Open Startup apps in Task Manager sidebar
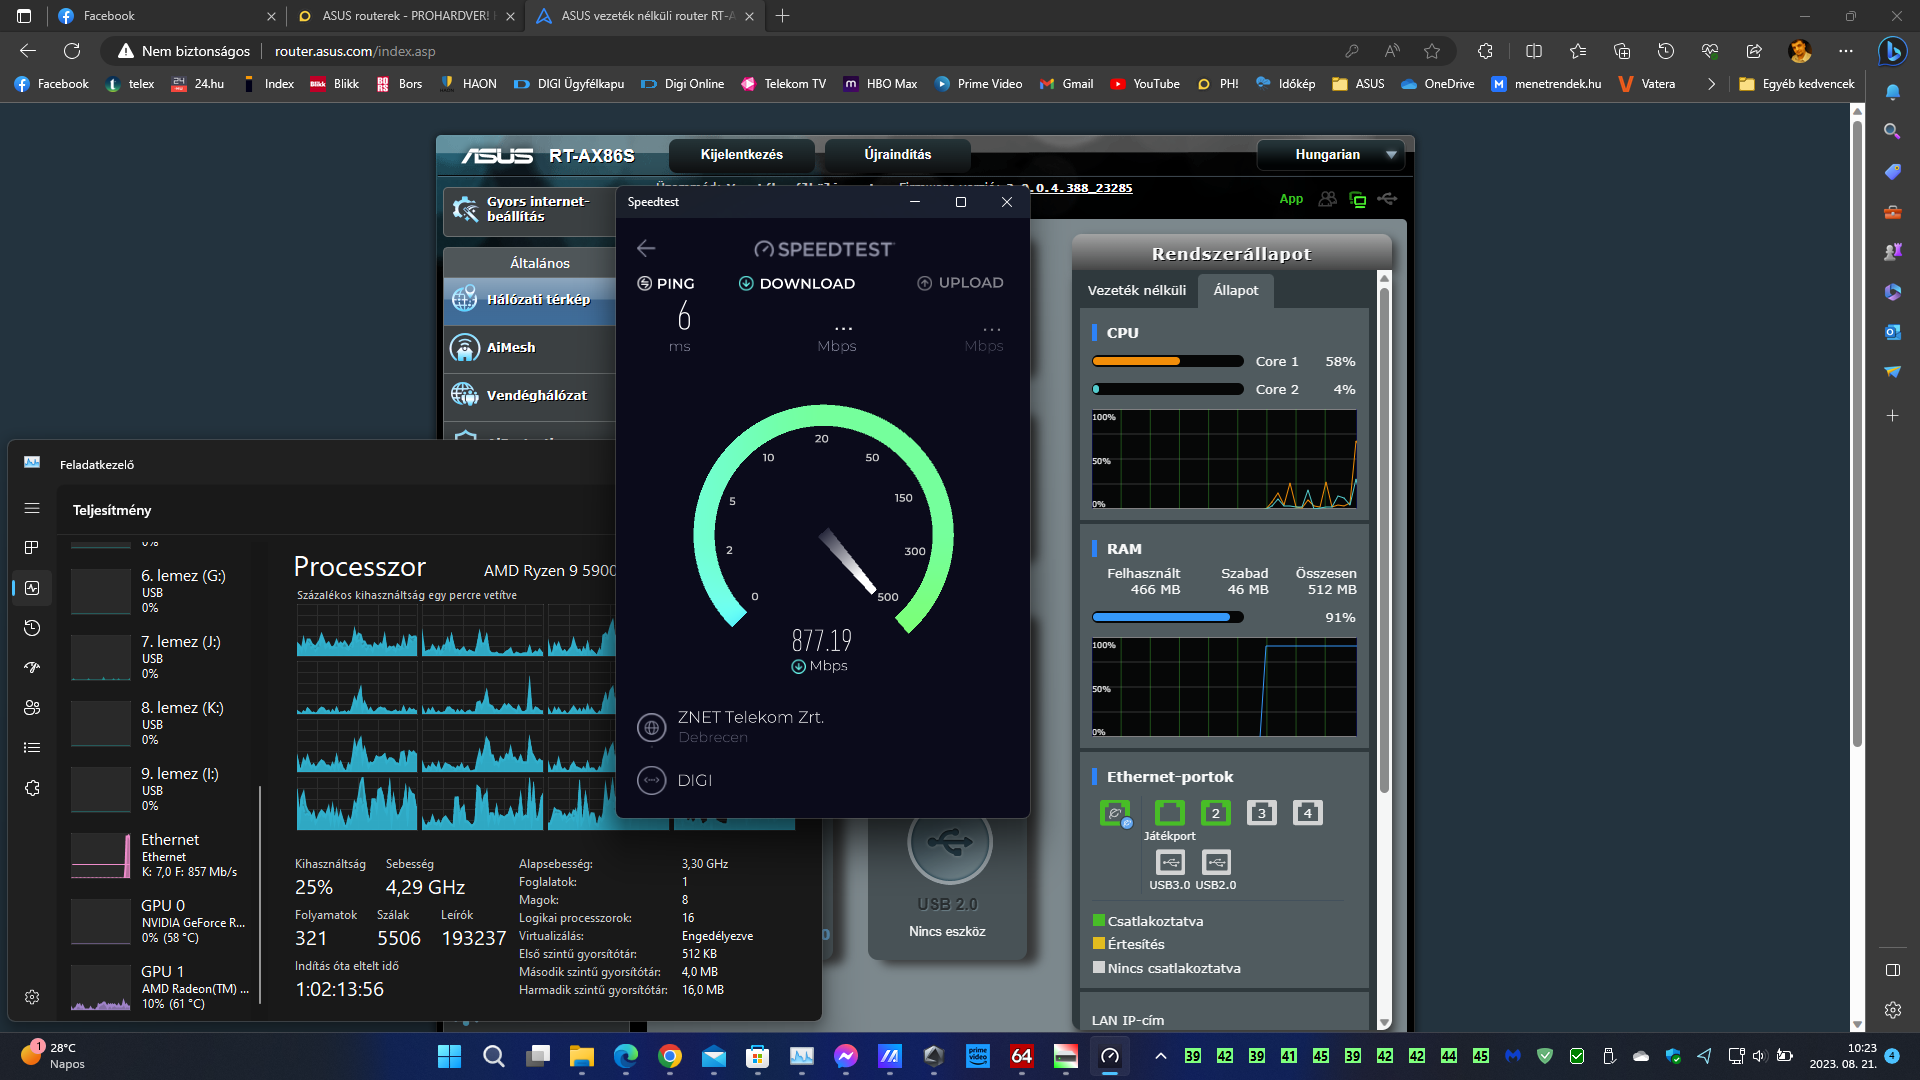The height and width of the screenshot is (1080, 1920). pyautogui.click(x=32, y=667)
